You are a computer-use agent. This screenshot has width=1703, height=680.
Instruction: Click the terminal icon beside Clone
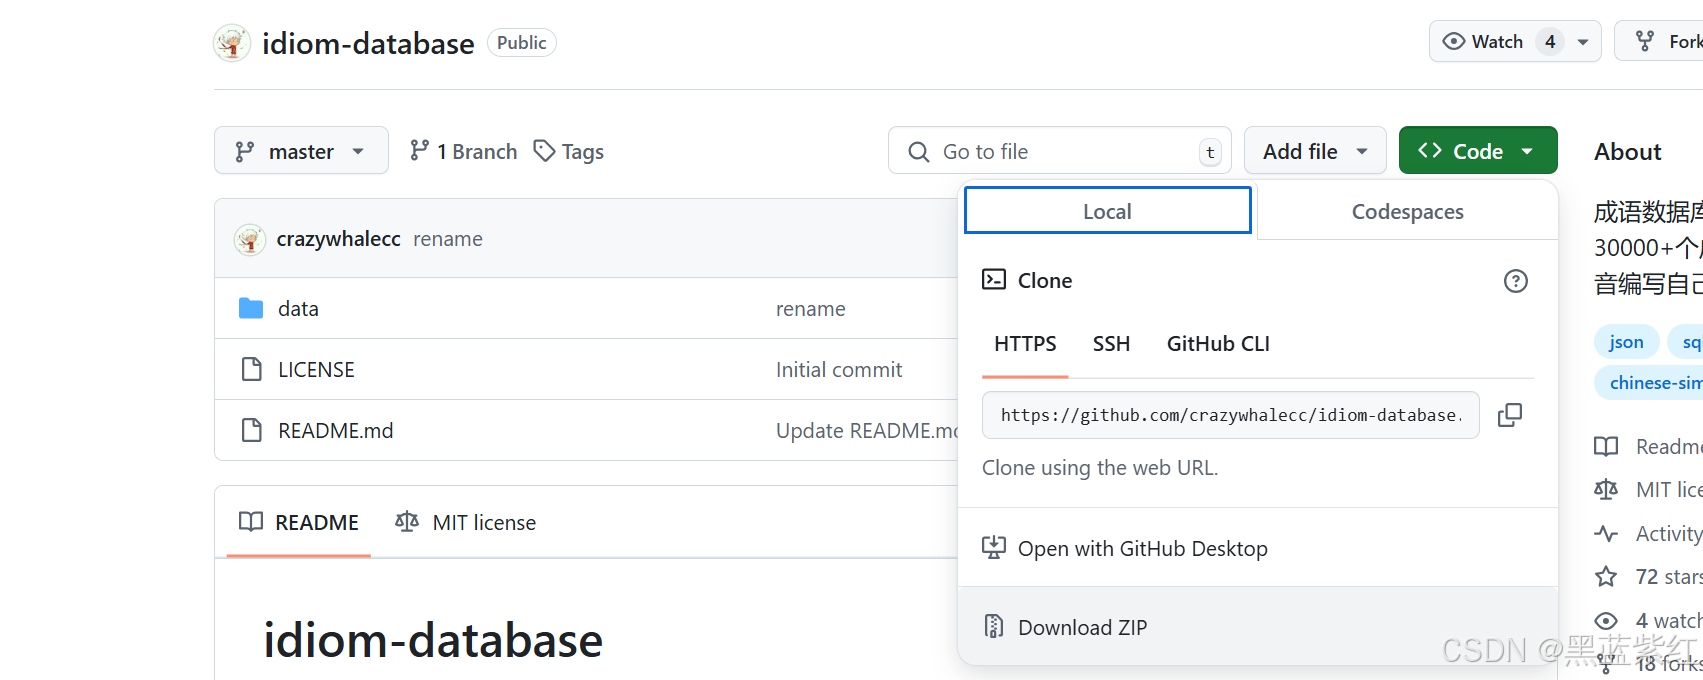[994, 279]
